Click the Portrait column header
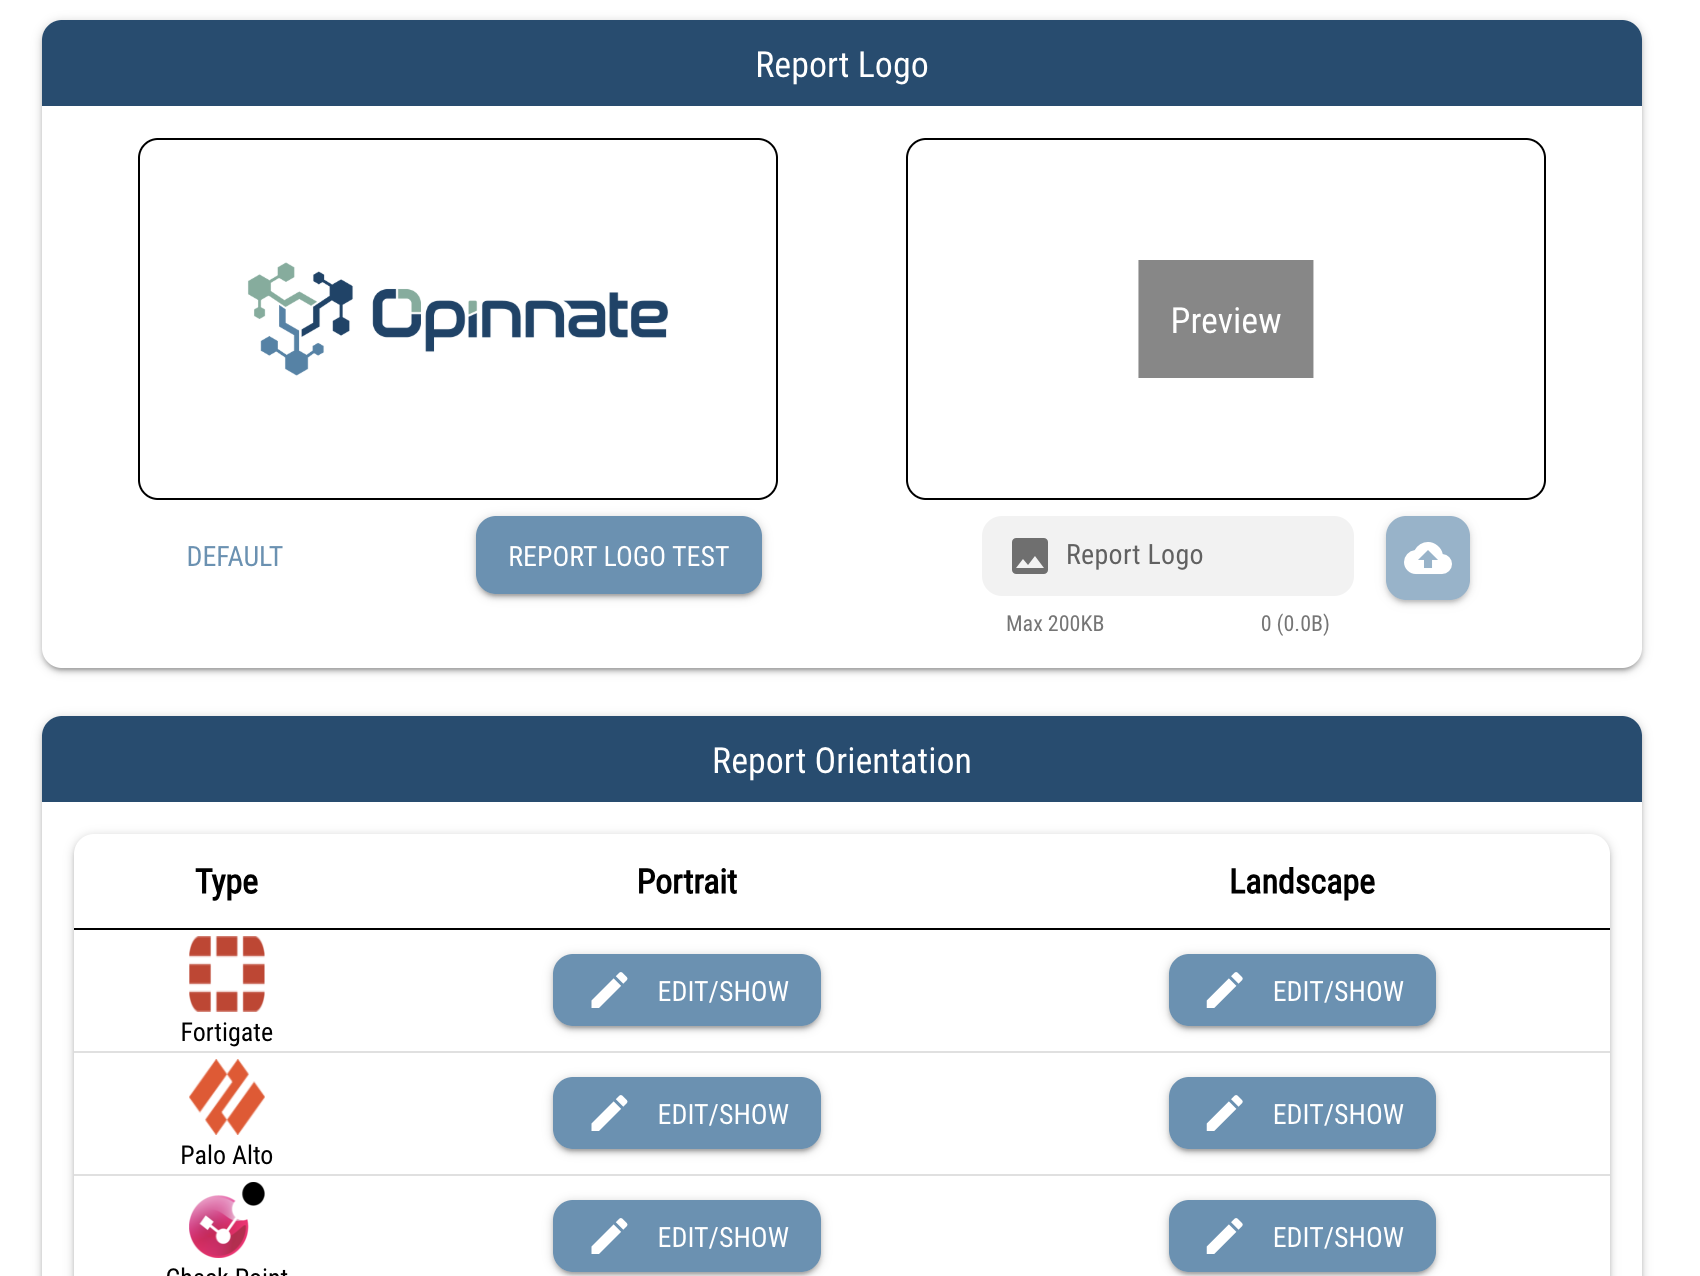Image resolution: width=1700 pixels, height=1276 pixels. click(687, 881)
